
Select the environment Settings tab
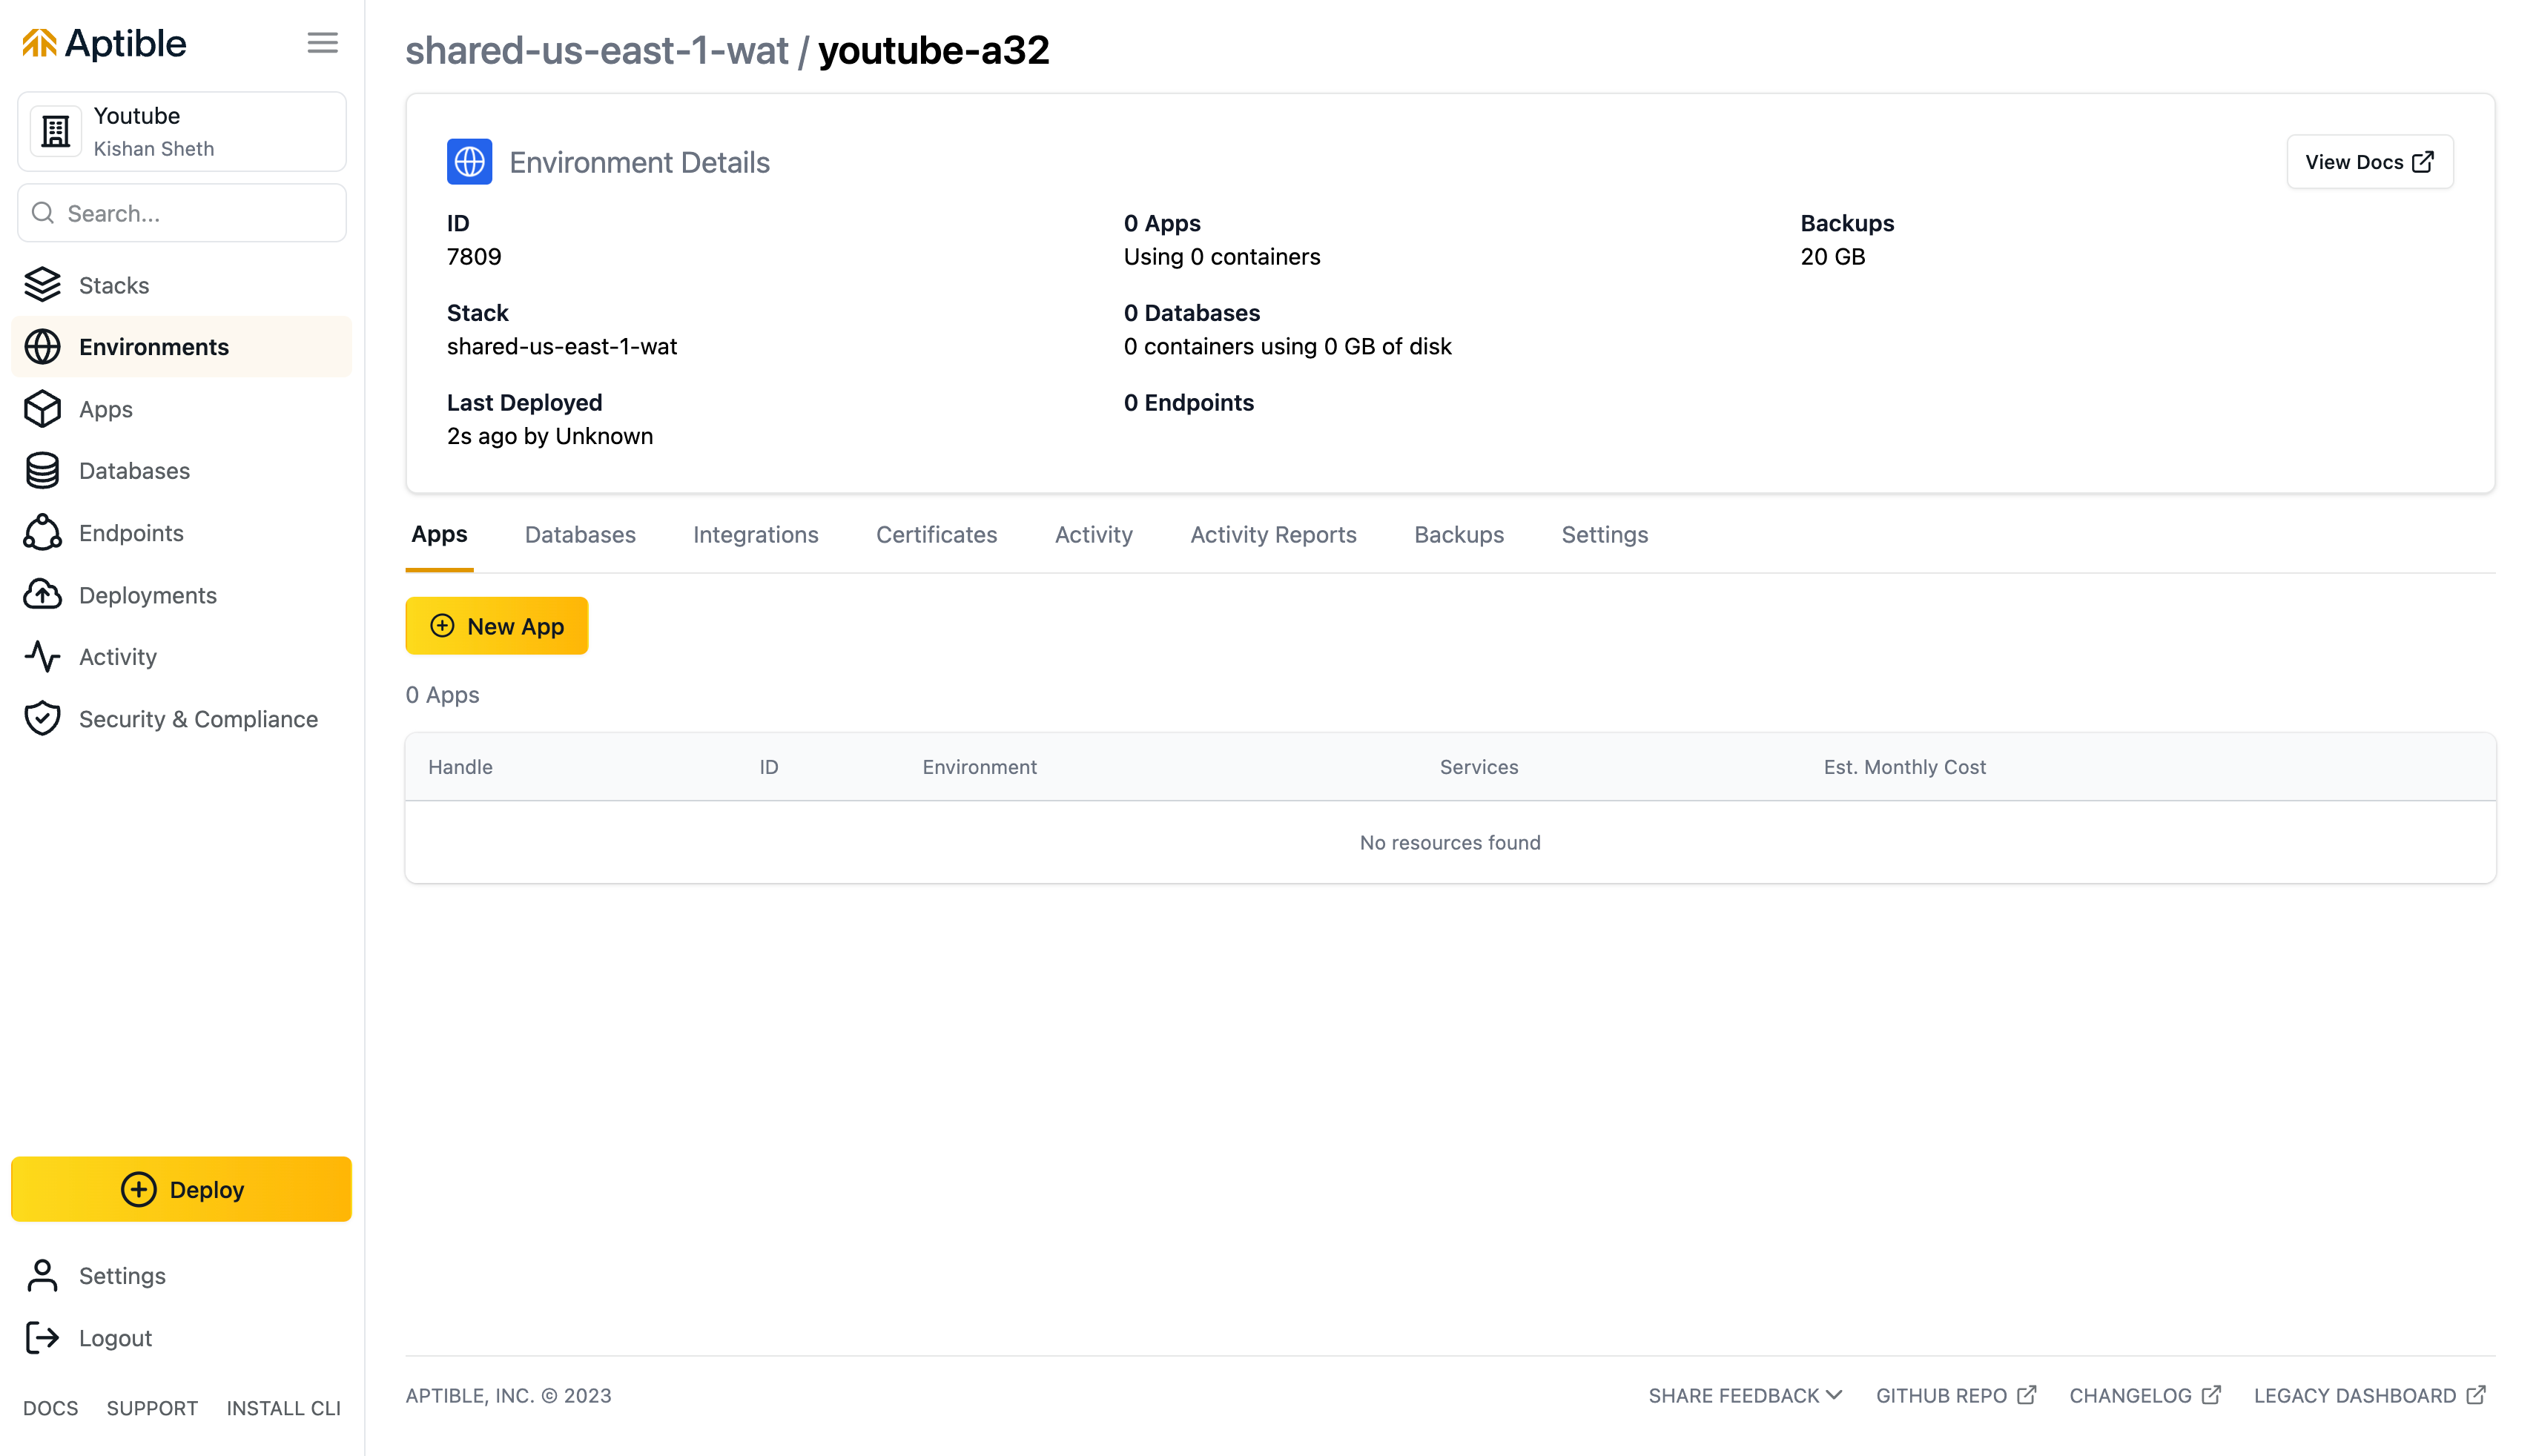click(1604, 535)
